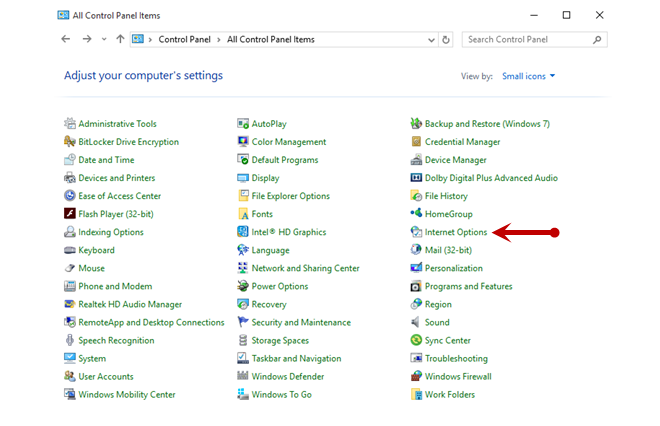The height and width of the screenshot is (426, 660).
Task: Open the Language link
Action: point(271,250)
